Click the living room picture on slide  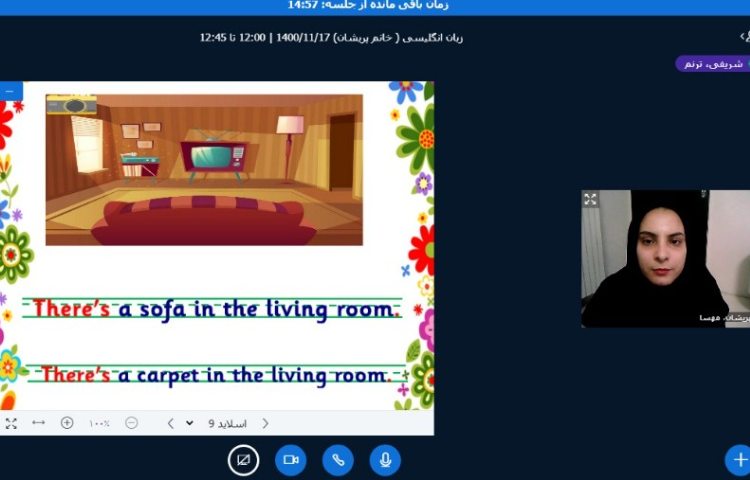[204, 169]
